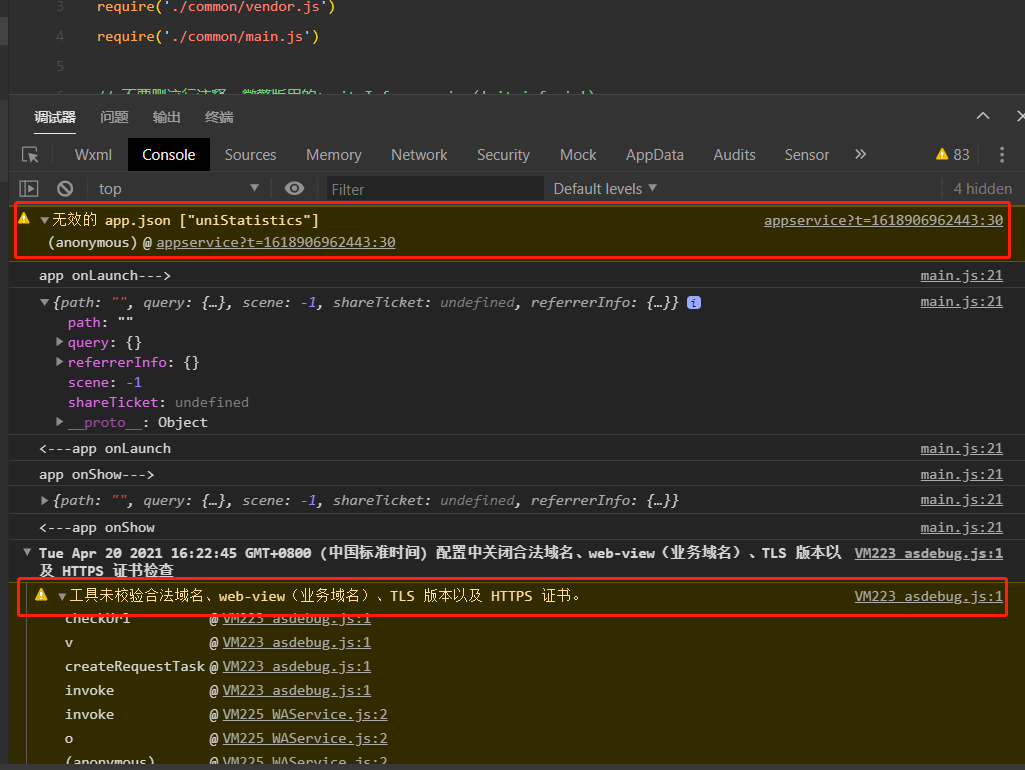
Task: Open devtools three-dot options menu
Action: point(1001,155)
